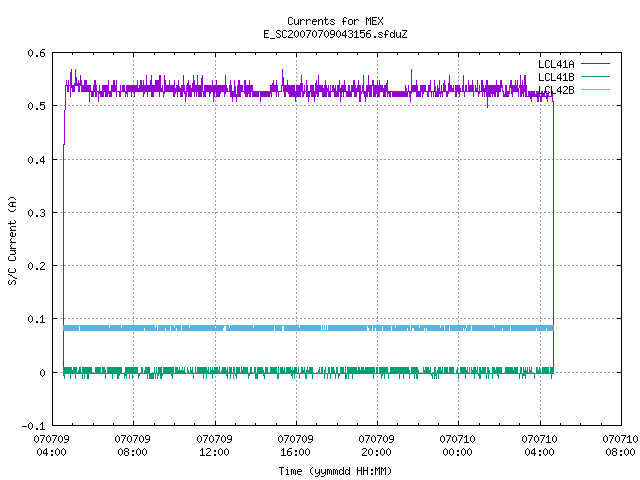
Task: Click the 0.2 y-axis tick label
Action: pos(36,266)
